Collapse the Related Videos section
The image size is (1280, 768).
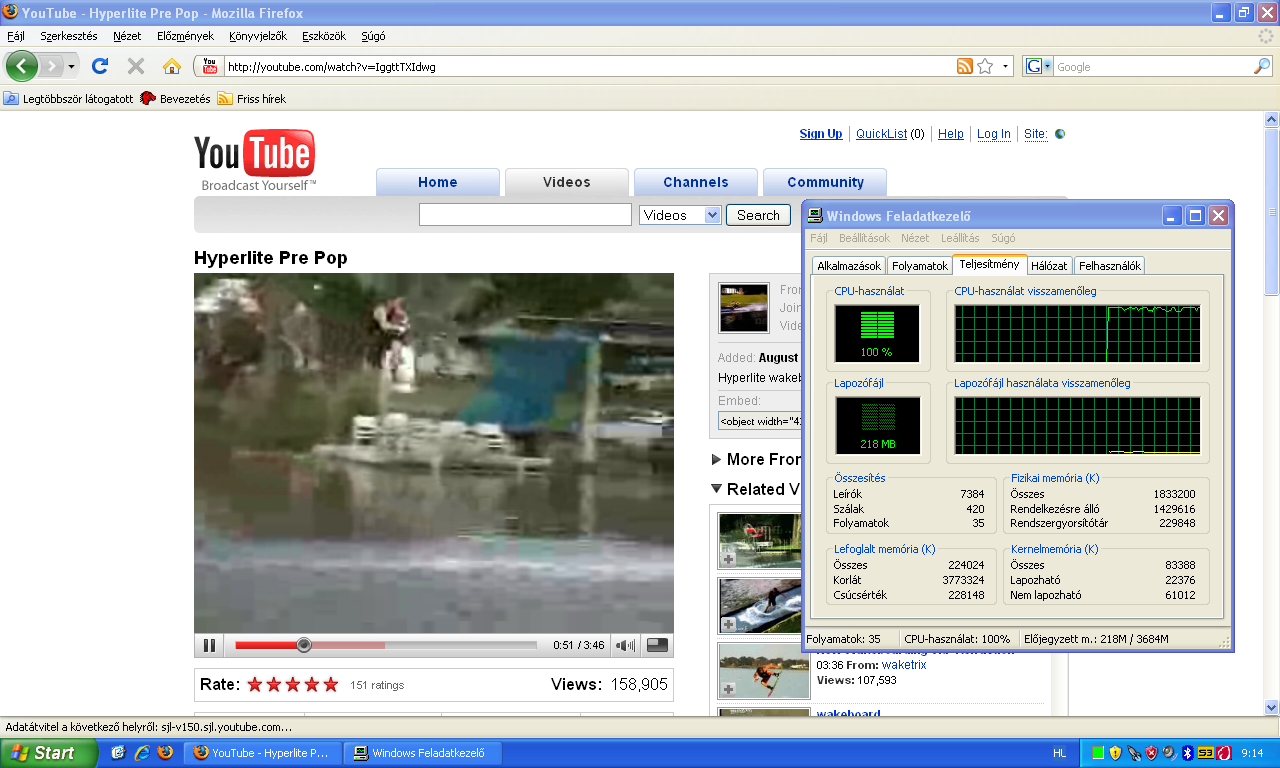tap(716, 489)
